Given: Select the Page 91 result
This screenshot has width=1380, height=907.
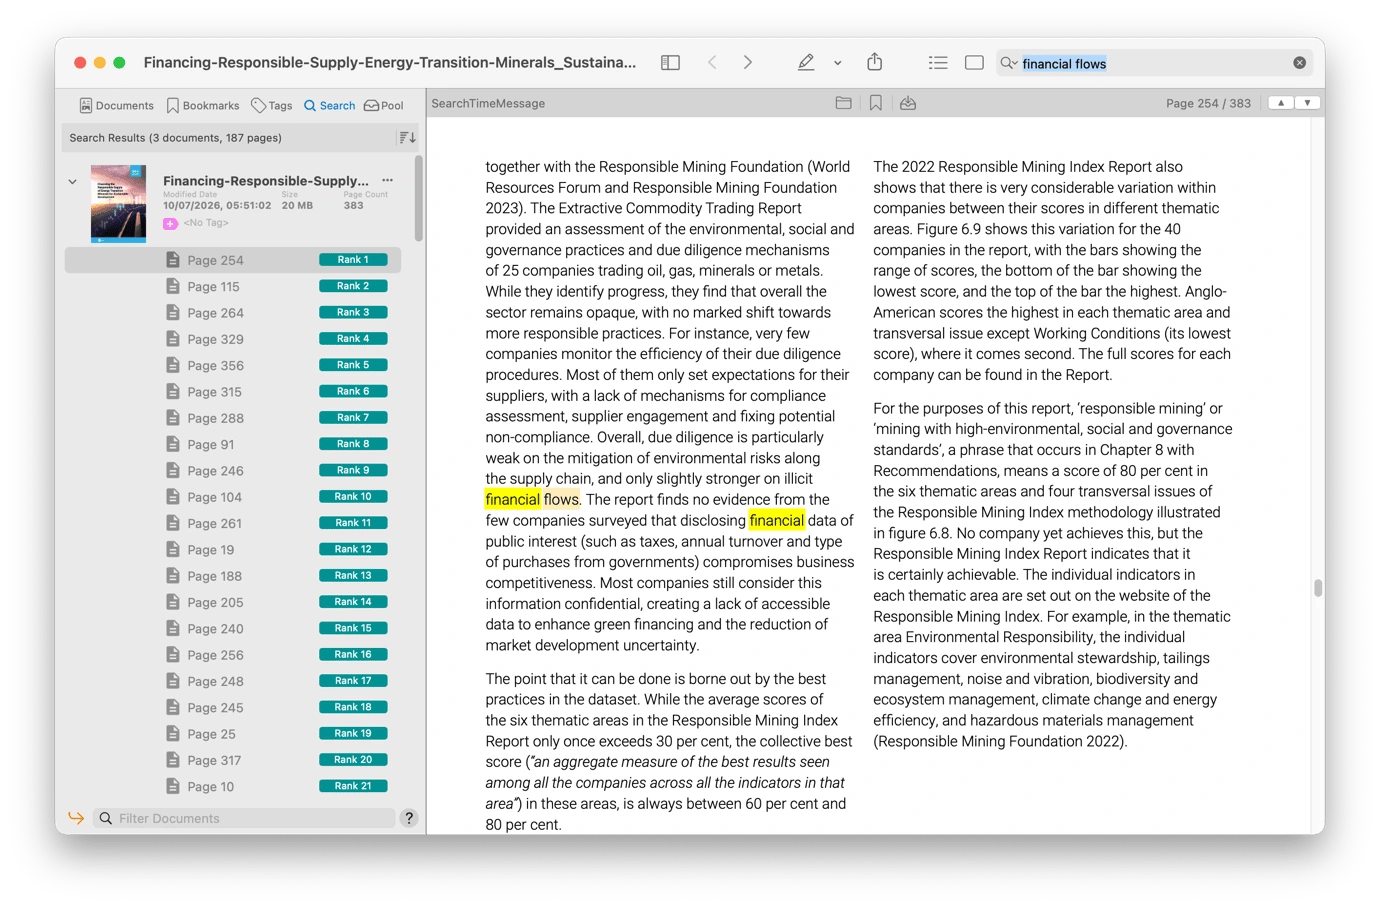Looking at the screenshot, I should click(233, 444).
